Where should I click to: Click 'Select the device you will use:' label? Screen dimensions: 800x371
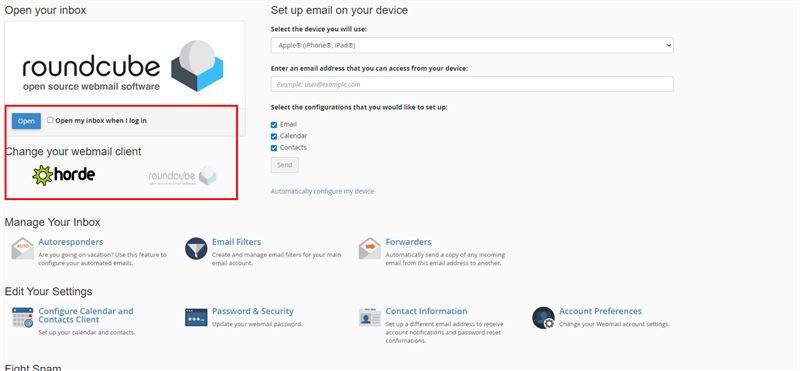tap(318, 29)
